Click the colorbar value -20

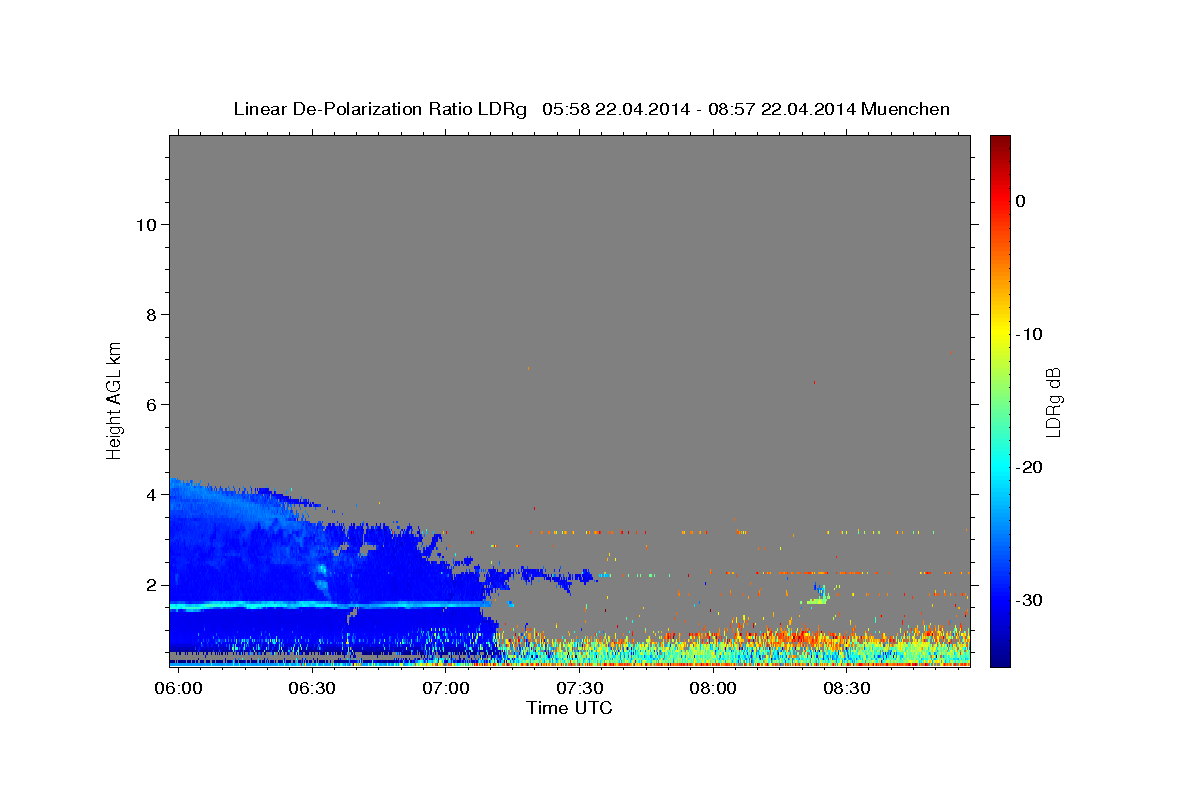click(1030, 467)
